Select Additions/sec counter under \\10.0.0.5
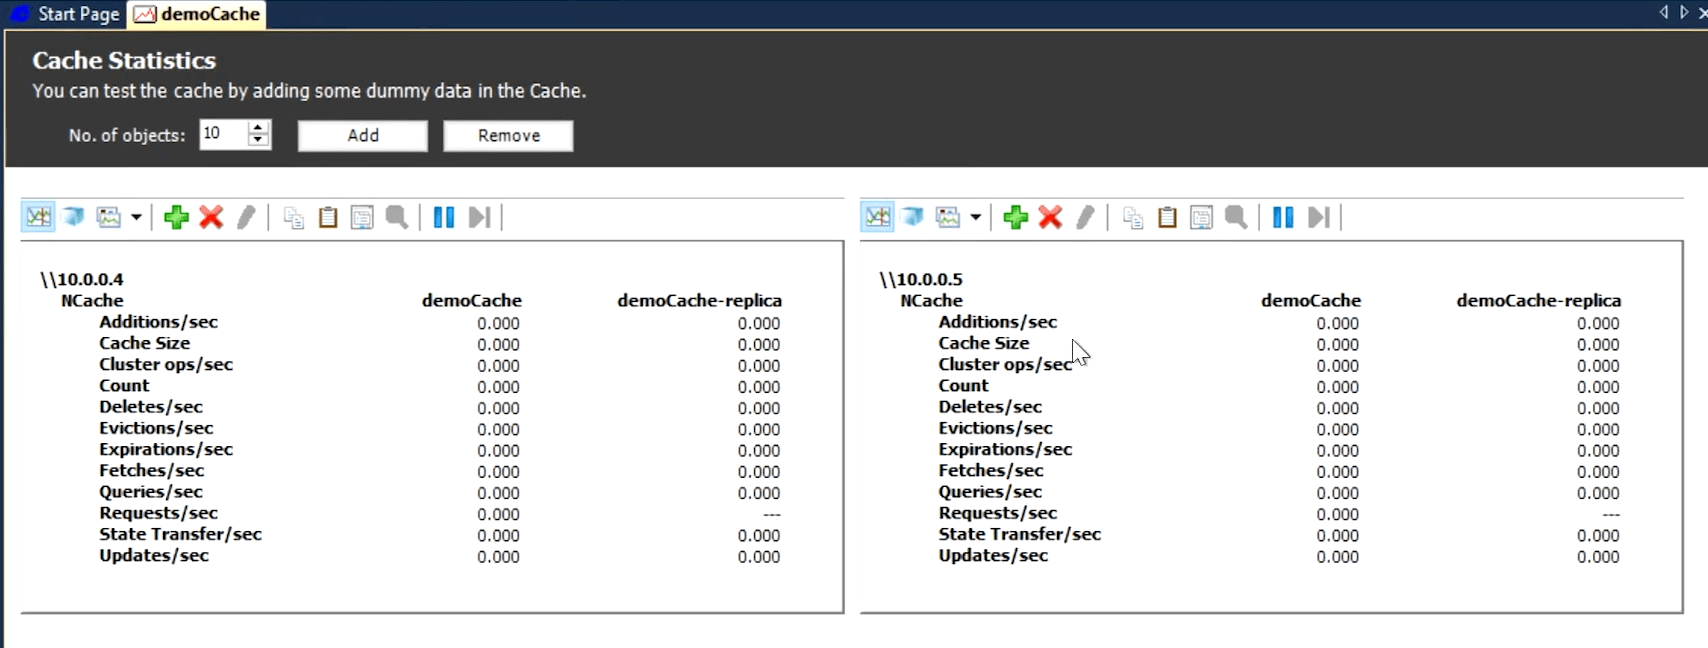Screen dimensions: 1708x648 997,322
